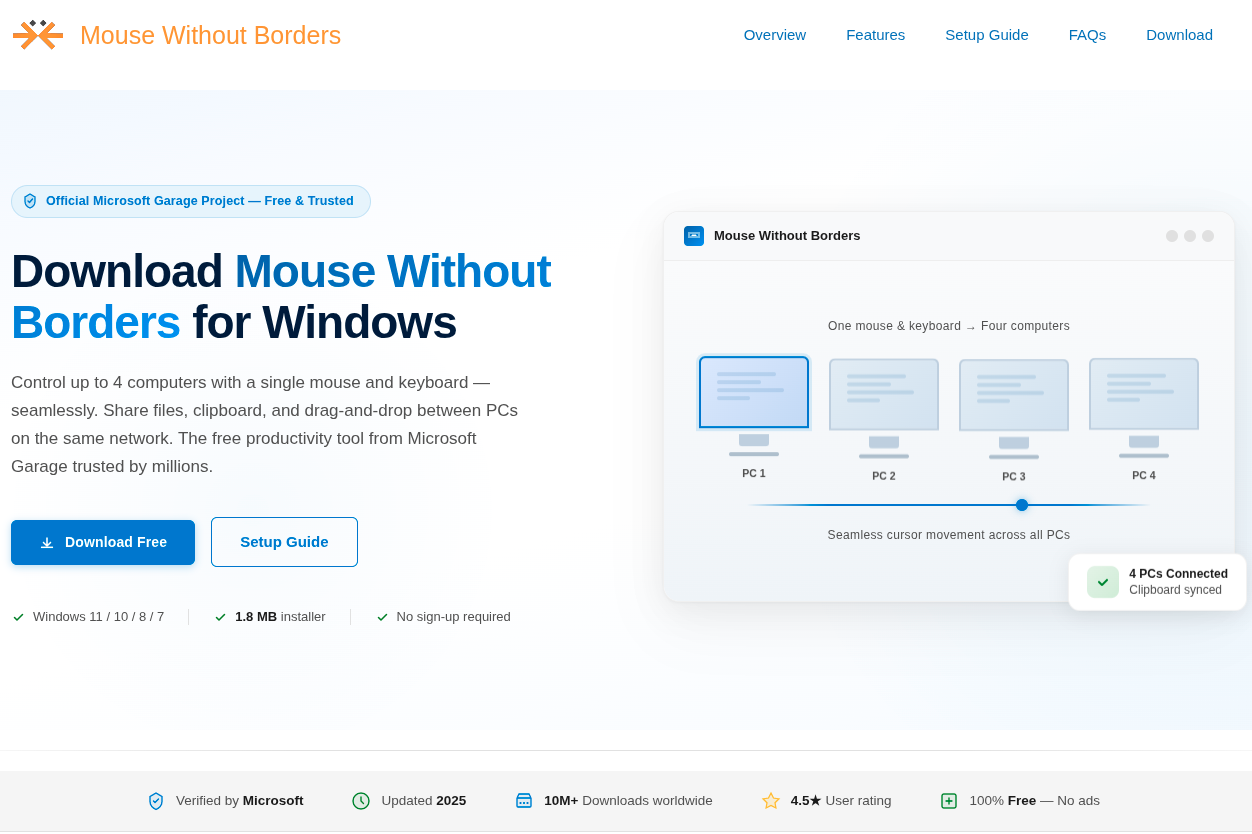The image size is (1252, 834).
Task: Click the checkmark beside 1.8 MB installer
Action: (220, 617)
